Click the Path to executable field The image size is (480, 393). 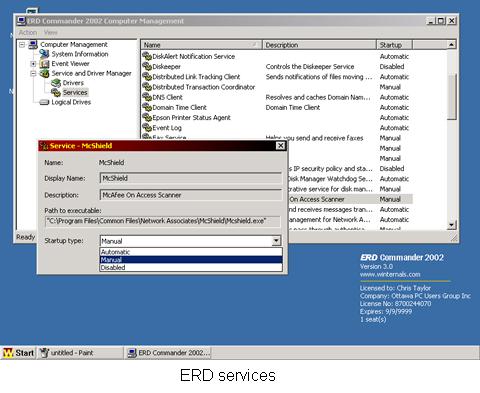tap(163, 221)
